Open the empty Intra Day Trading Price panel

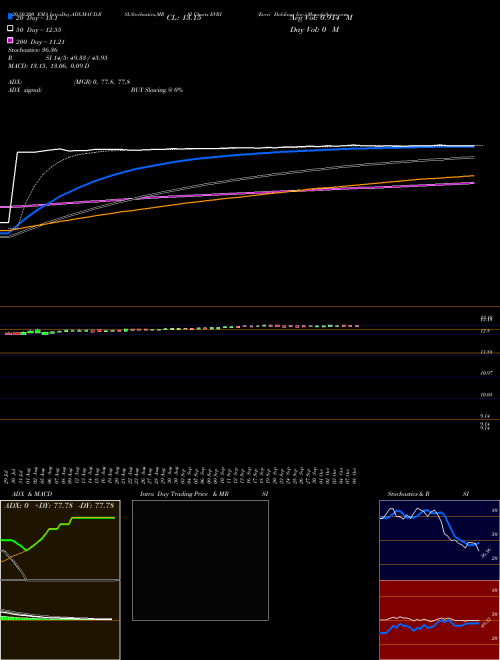200,560
